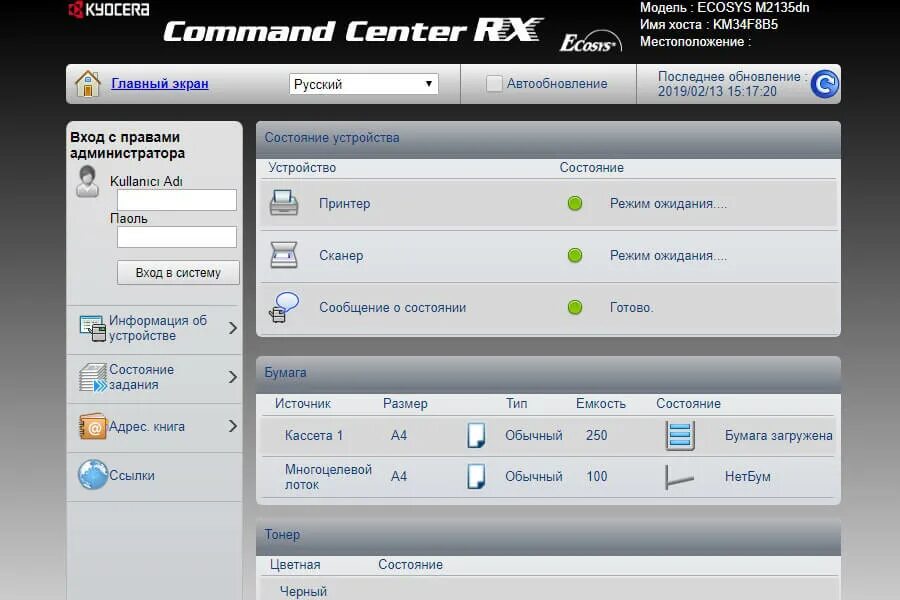Select Сообщение о состоянии text

393,308
